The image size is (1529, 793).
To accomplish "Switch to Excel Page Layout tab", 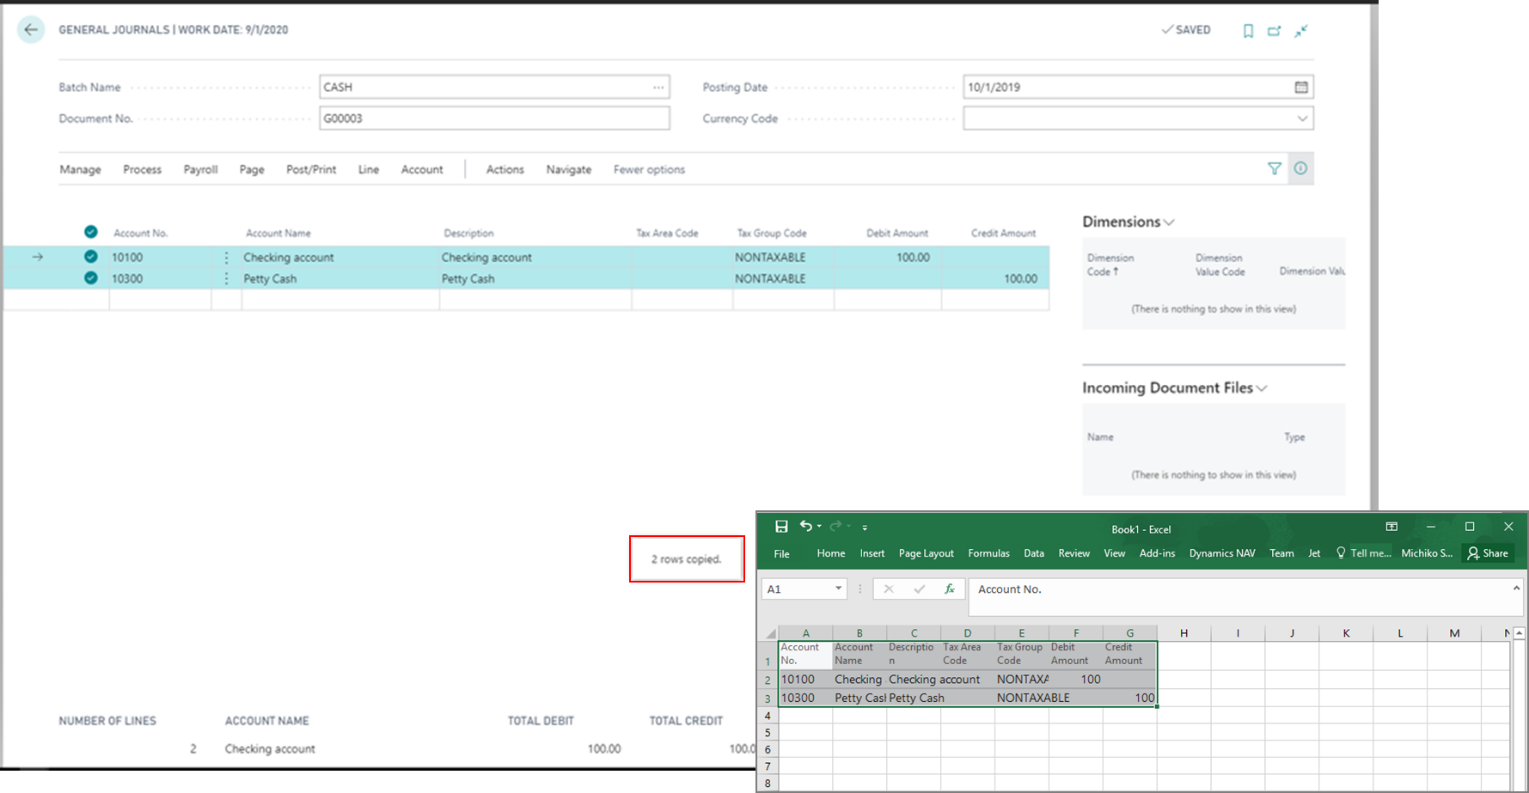I will [x=925, y=553].
